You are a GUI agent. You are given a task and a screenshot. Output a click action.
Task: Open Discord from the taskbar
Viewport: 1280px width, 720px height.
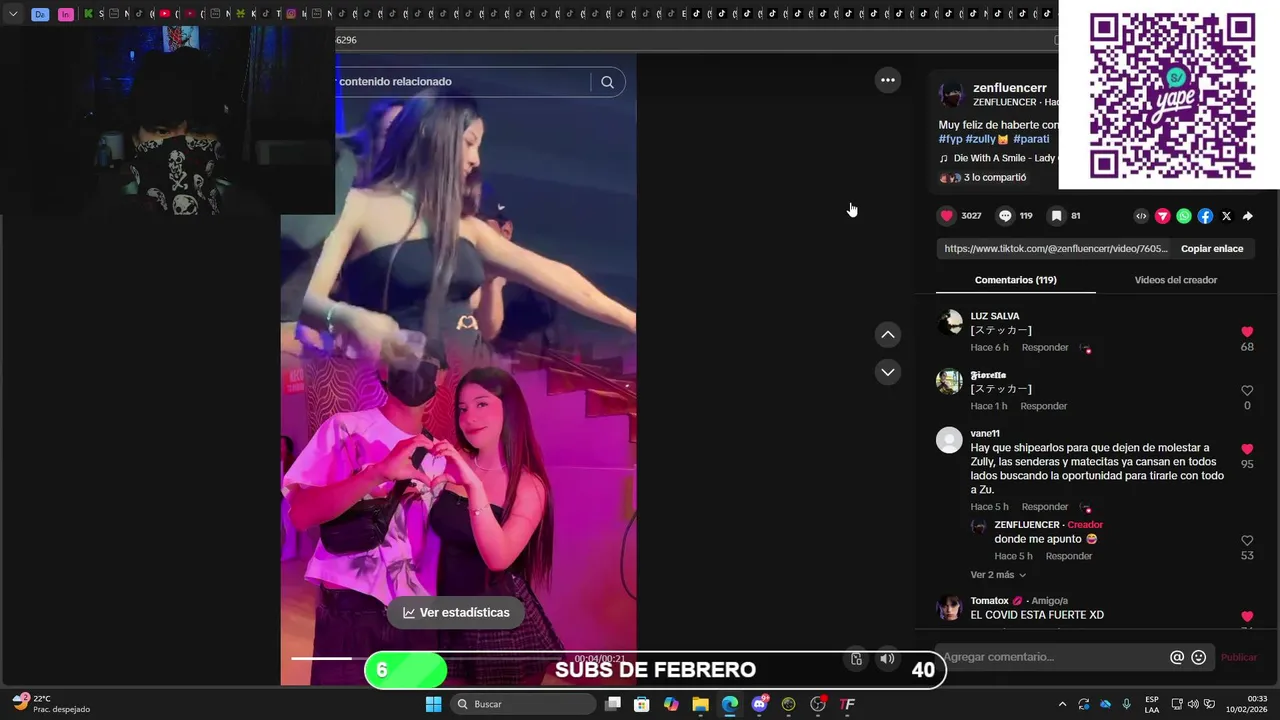pos(759,704)
